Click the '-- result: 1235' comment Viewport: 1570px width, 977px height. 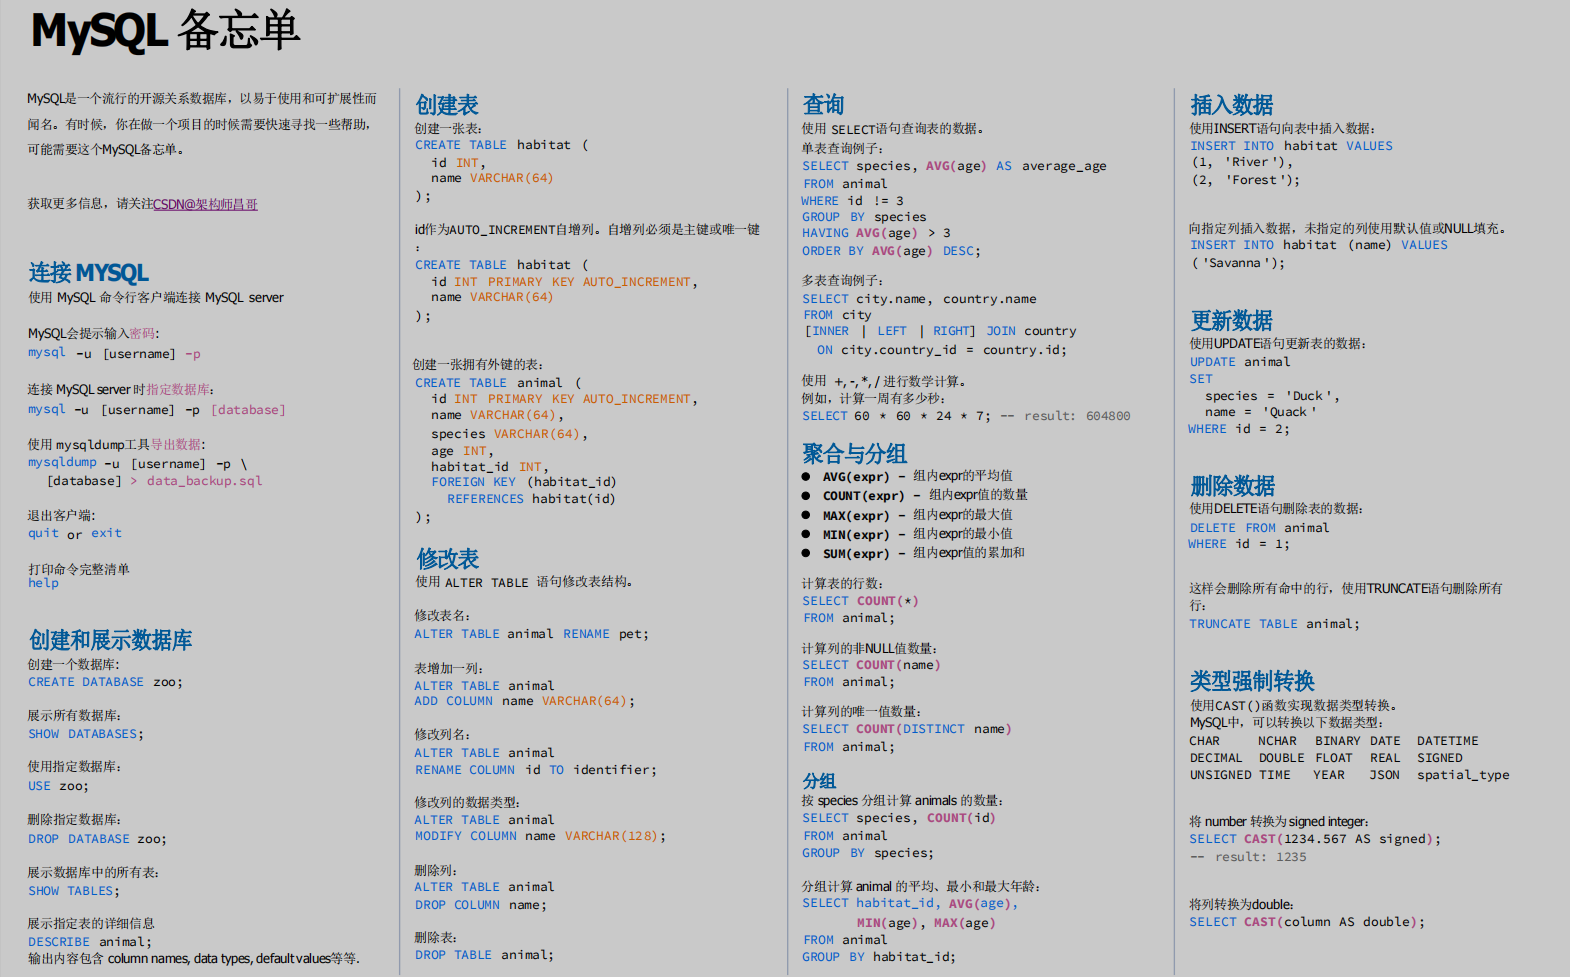(x=1248, y=857)
